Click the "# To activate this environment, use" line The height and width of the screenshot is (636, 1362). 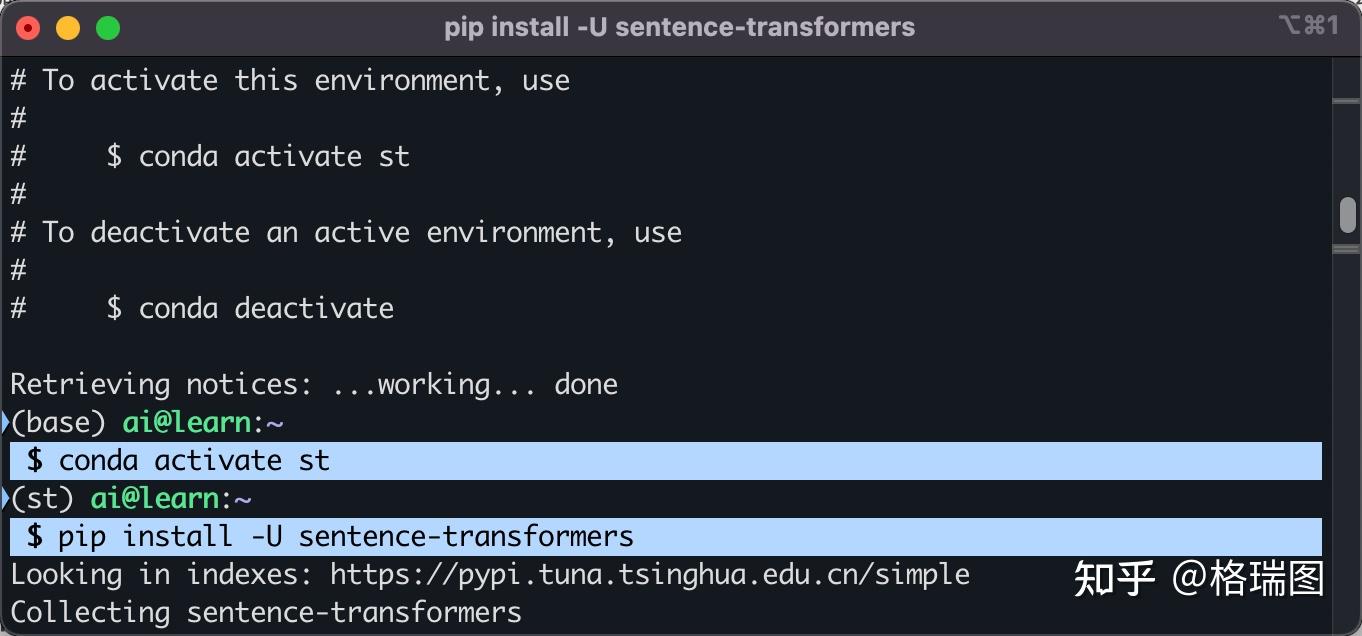[290, 81]
